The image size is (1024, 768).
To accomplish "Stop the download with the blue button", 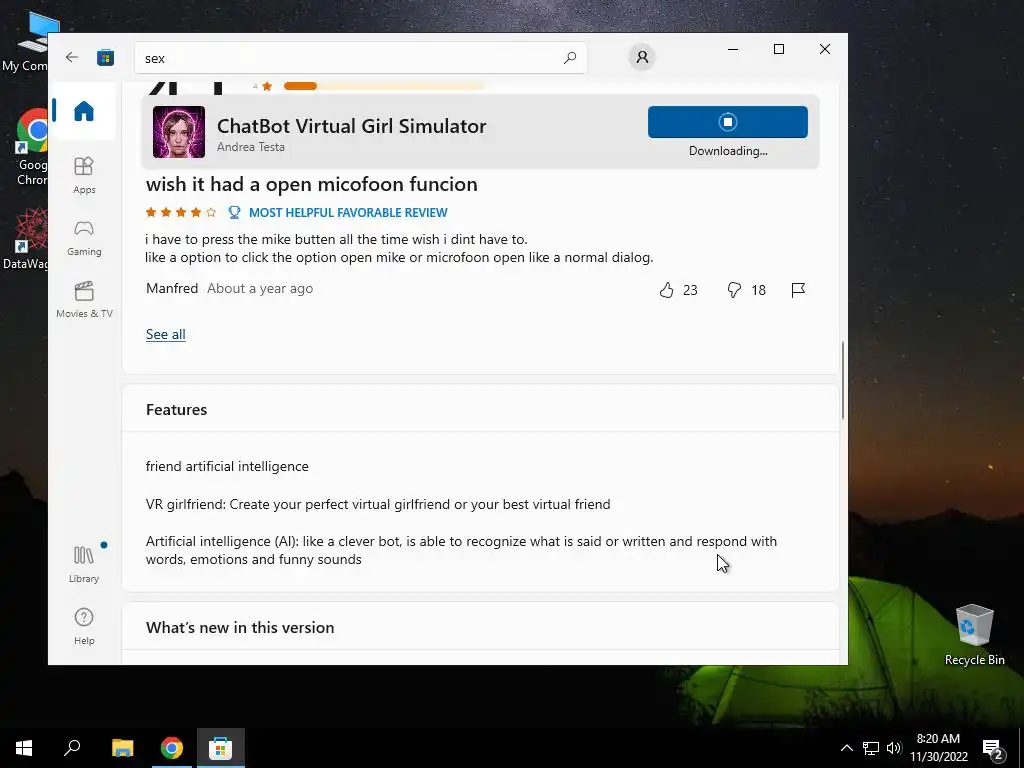I will click(728, 122).
